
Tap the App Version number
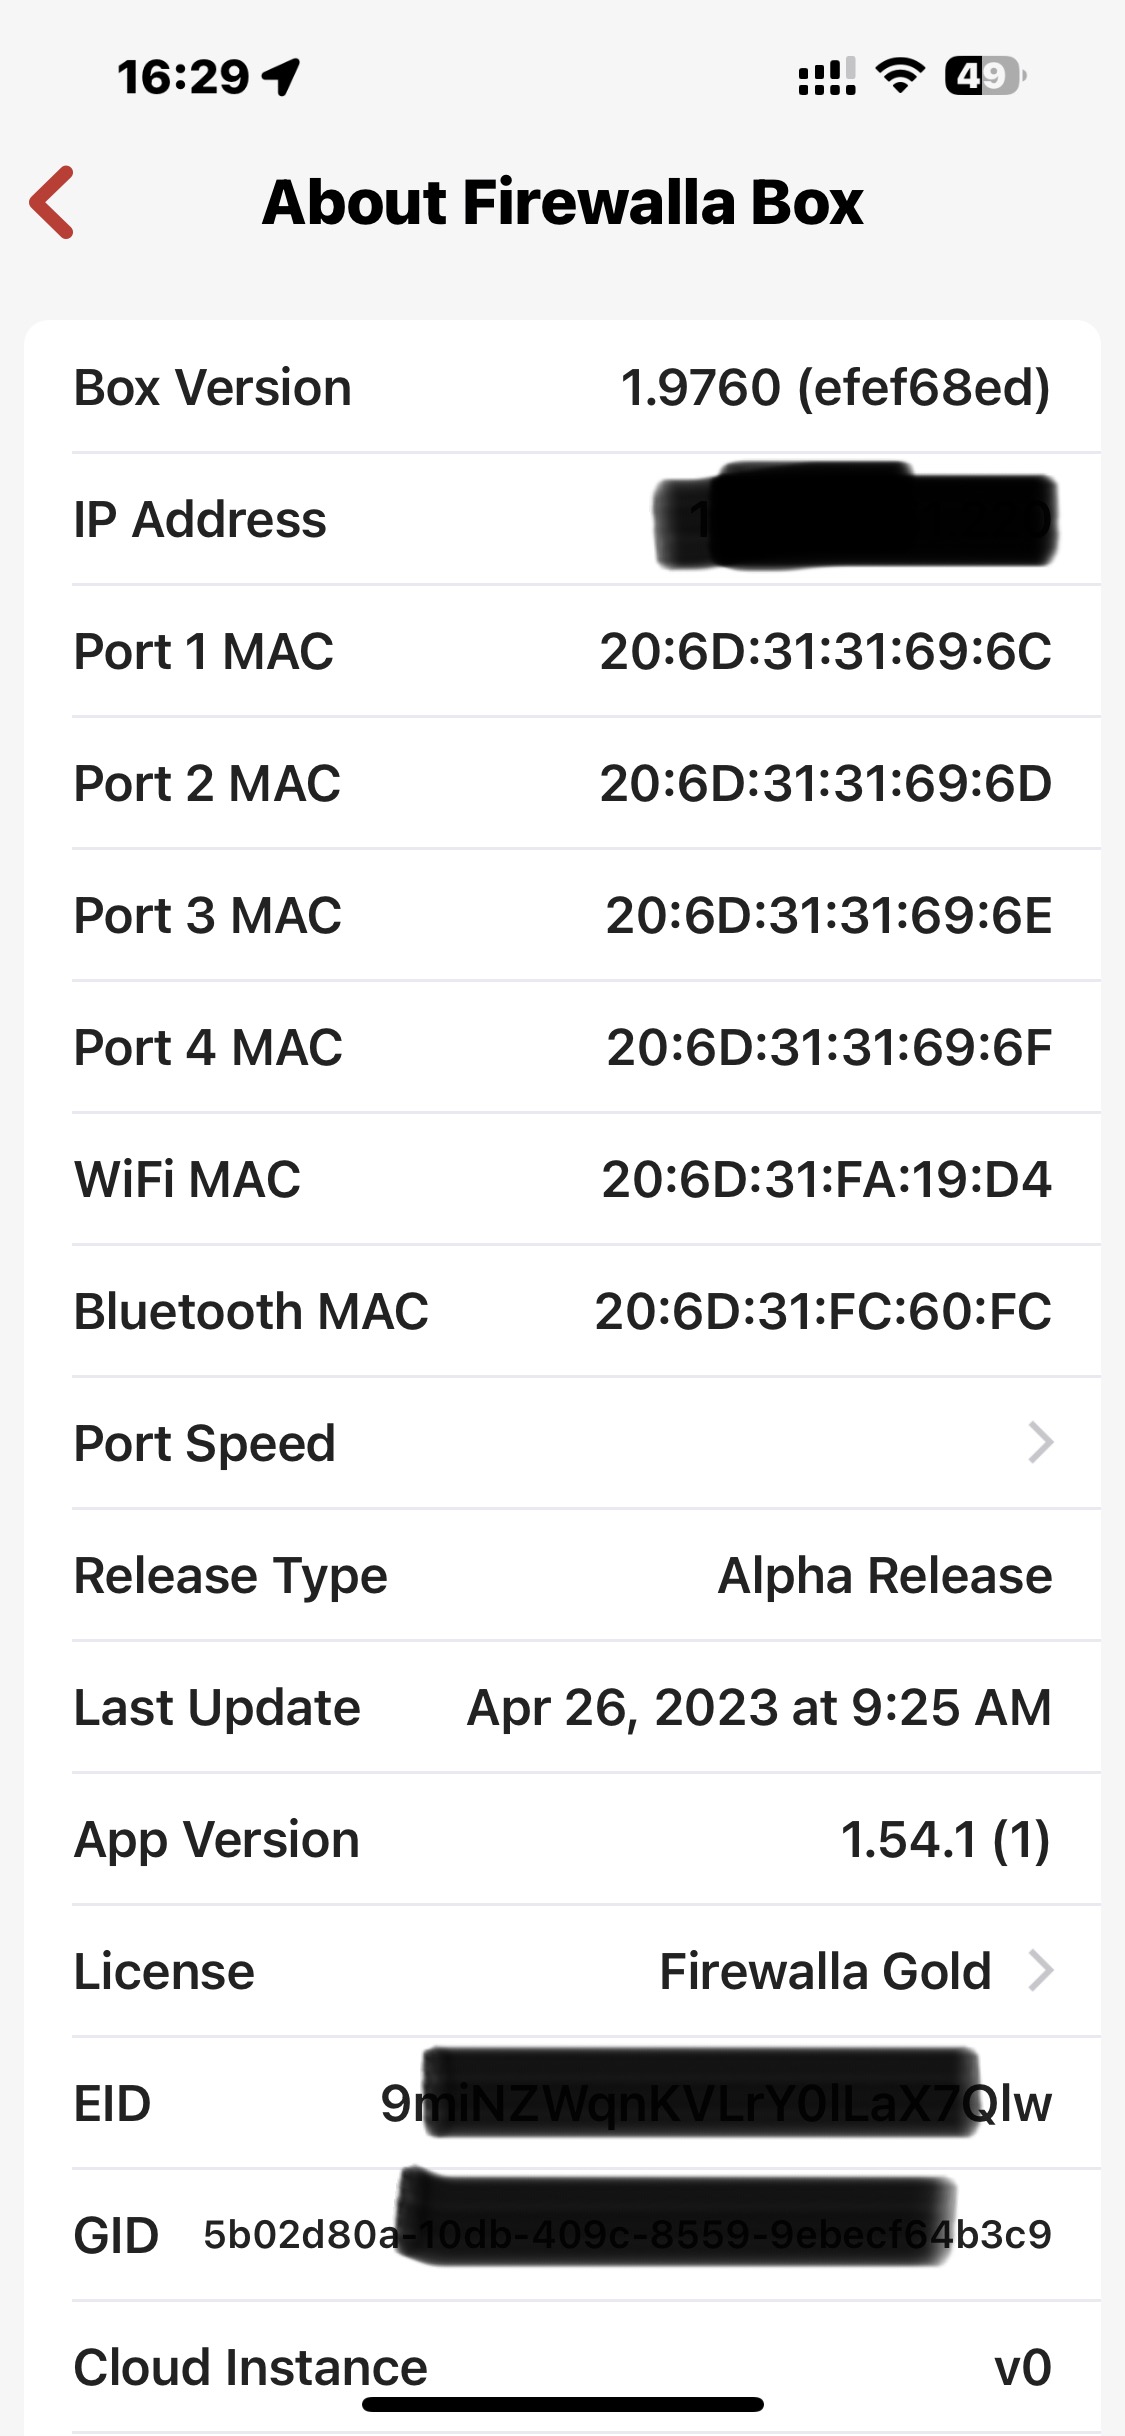945,1839
